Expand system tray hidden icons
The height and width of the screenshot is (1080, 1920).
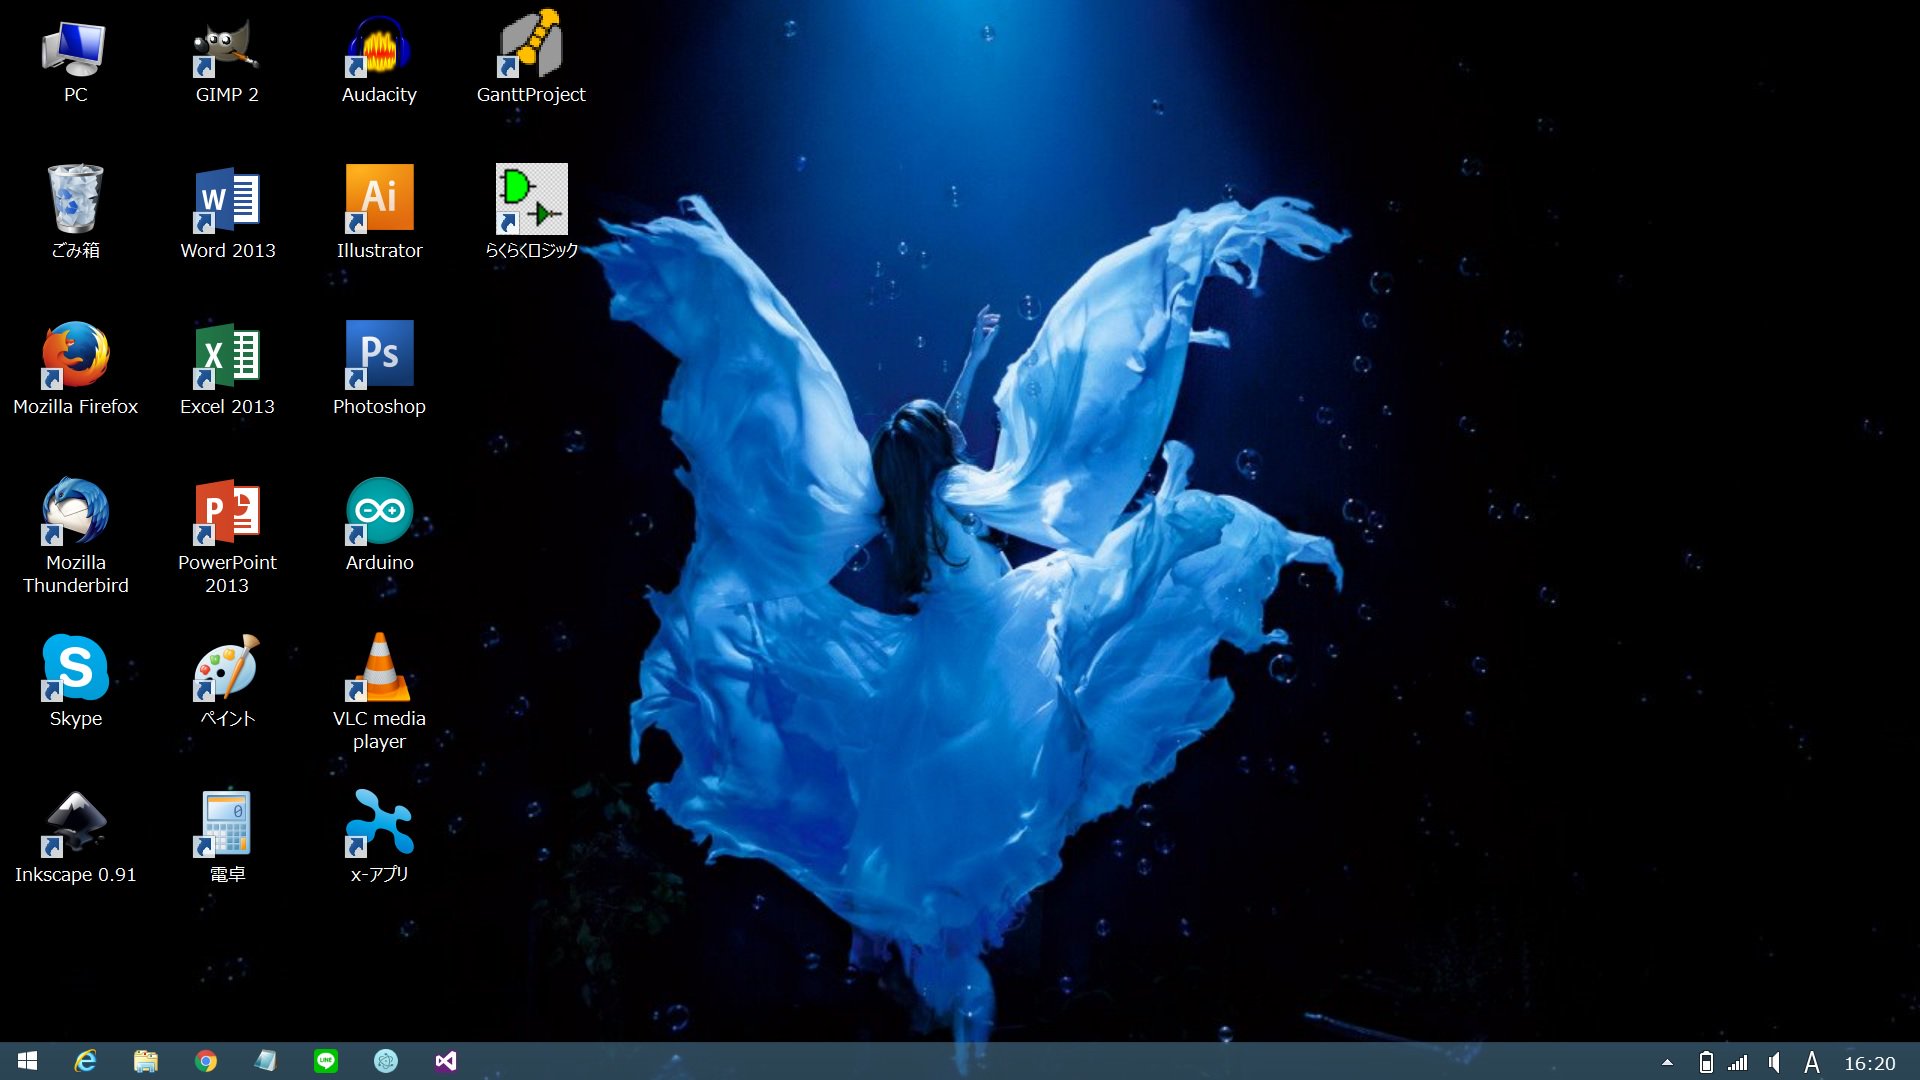[1668, 1059]
